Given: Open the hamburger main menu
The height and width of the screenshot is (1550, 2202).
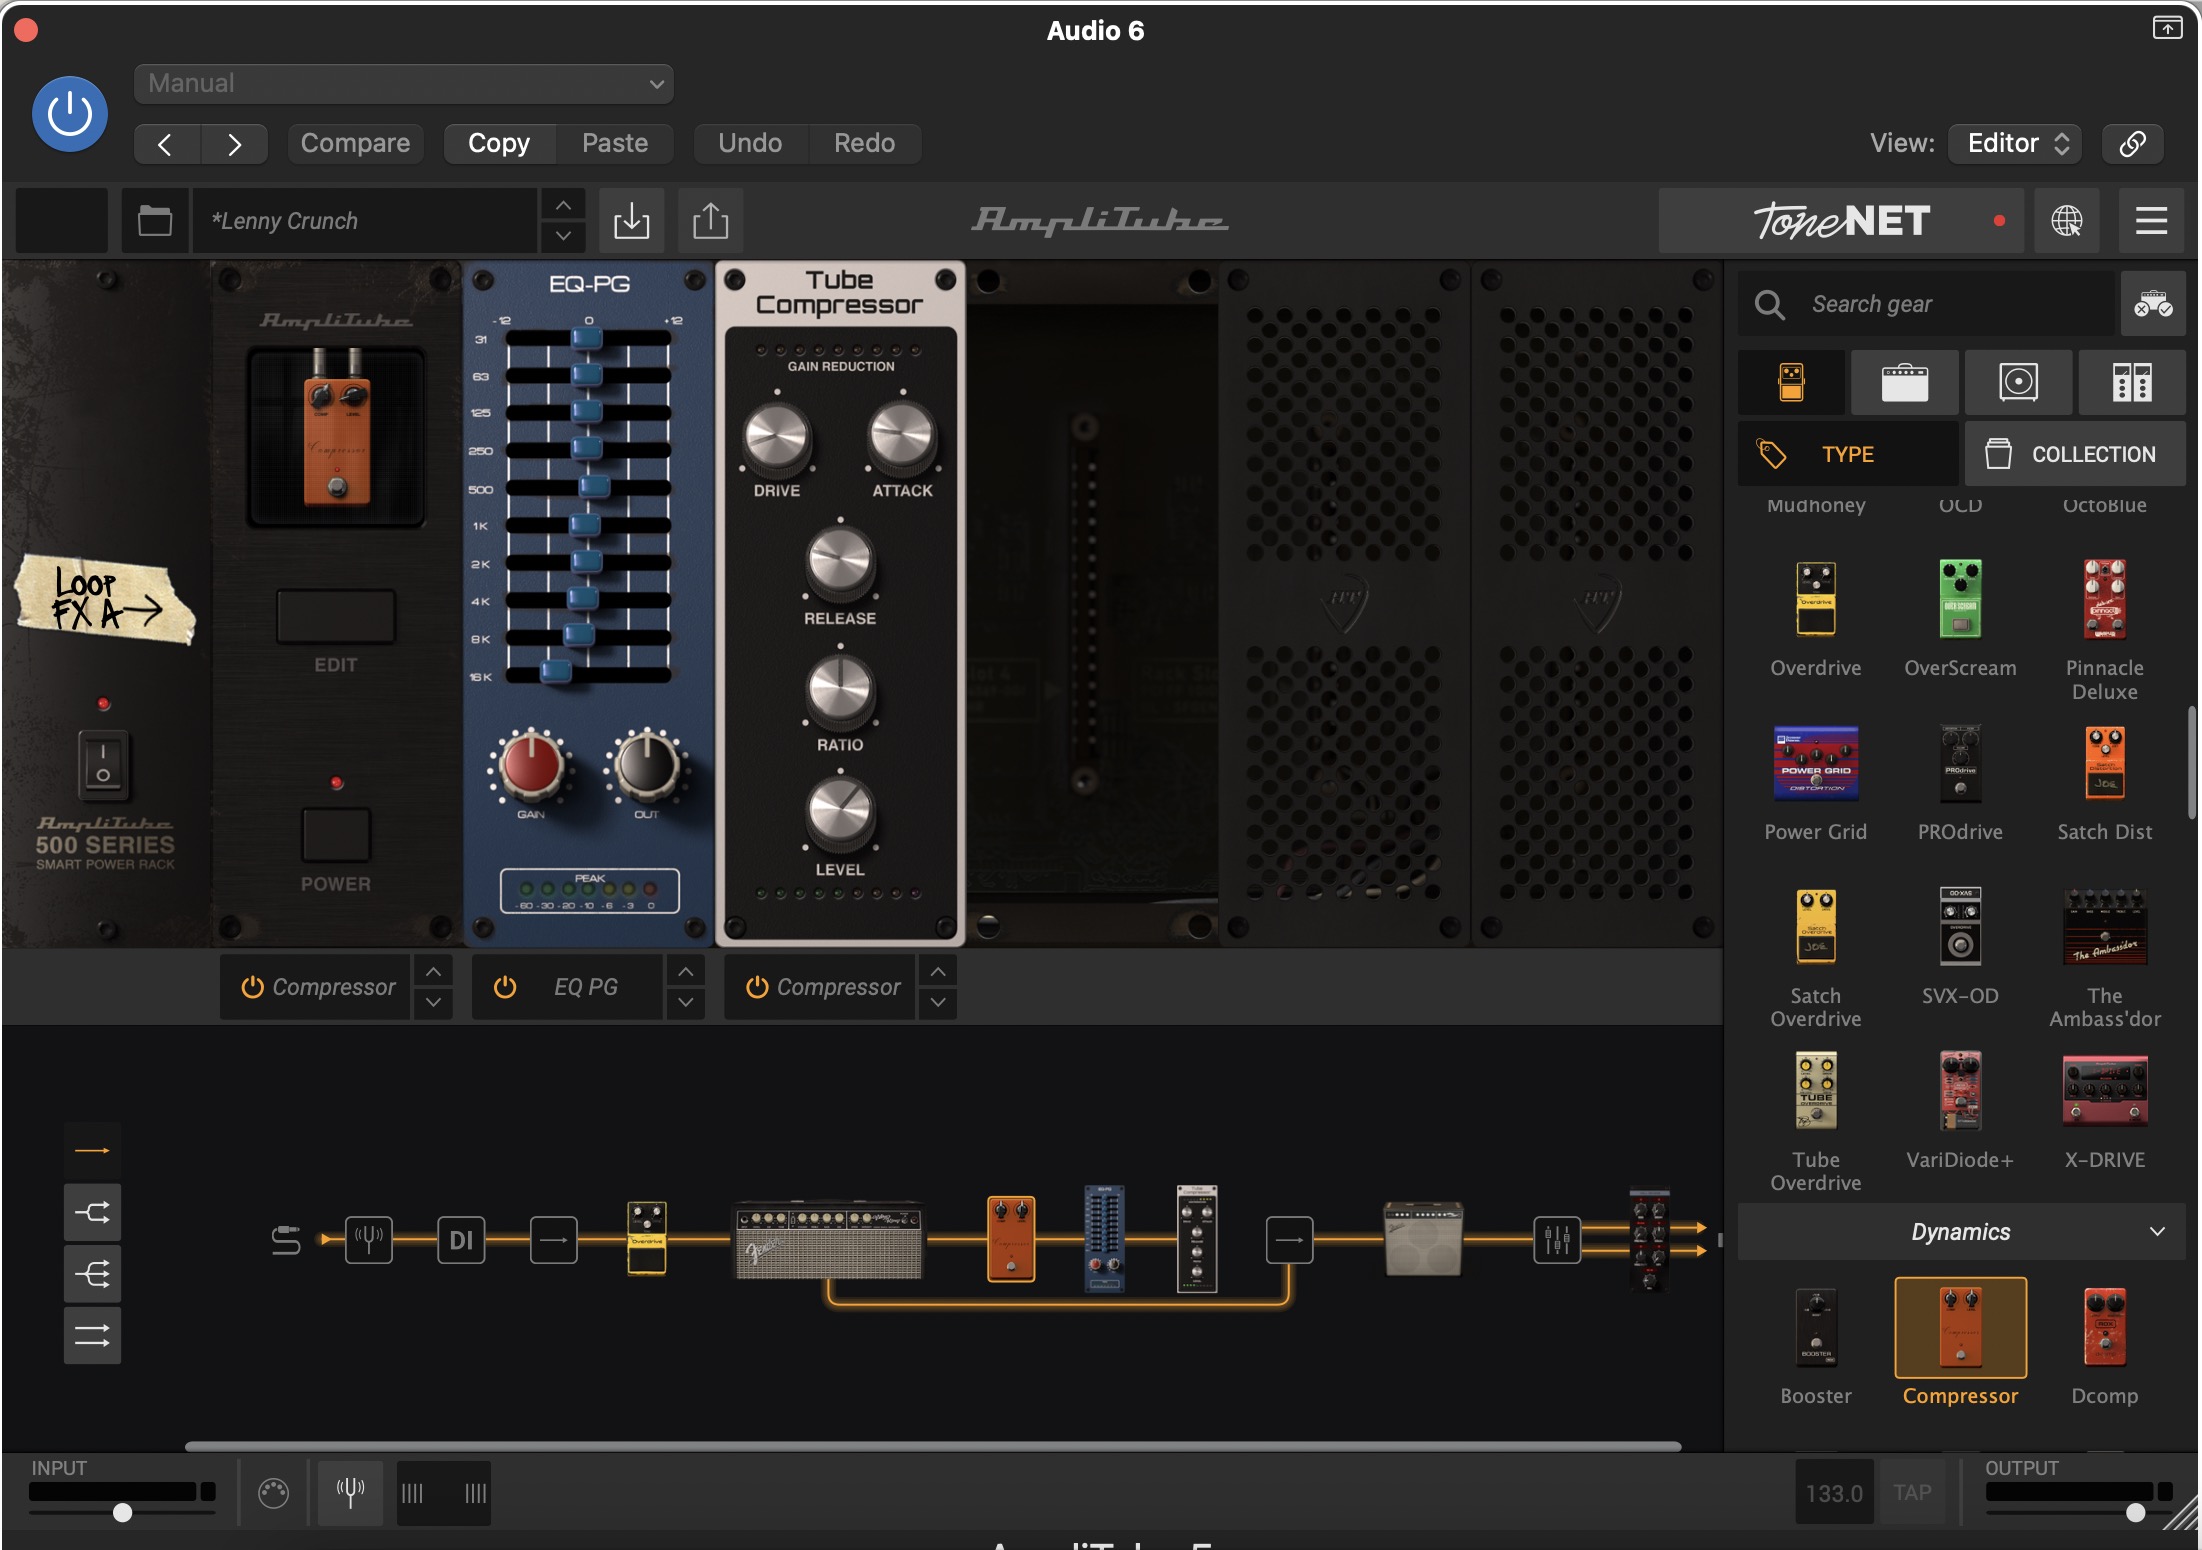Looking at the screenshot, I should tap(2151, 221).
